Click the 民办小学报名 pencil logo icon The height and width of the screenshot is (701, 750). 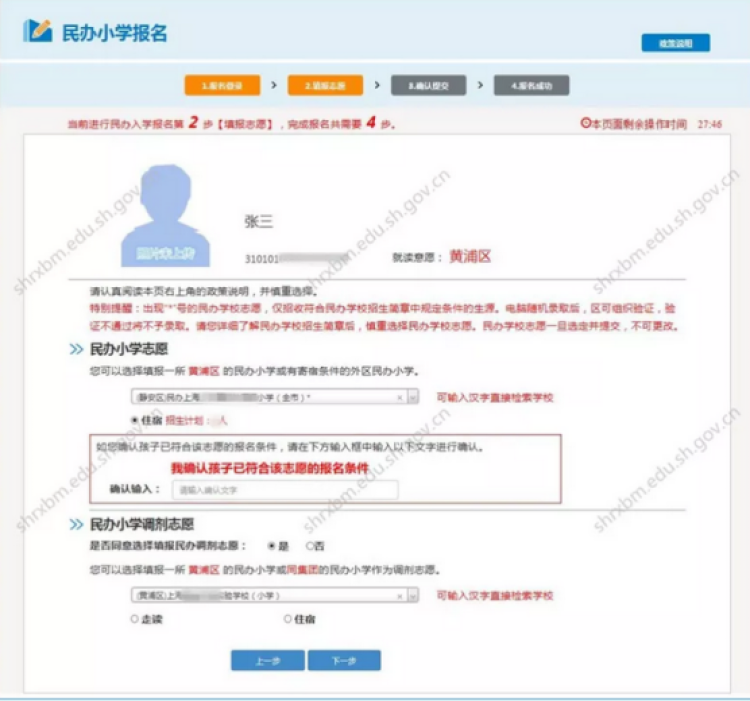tap(40, 31)
